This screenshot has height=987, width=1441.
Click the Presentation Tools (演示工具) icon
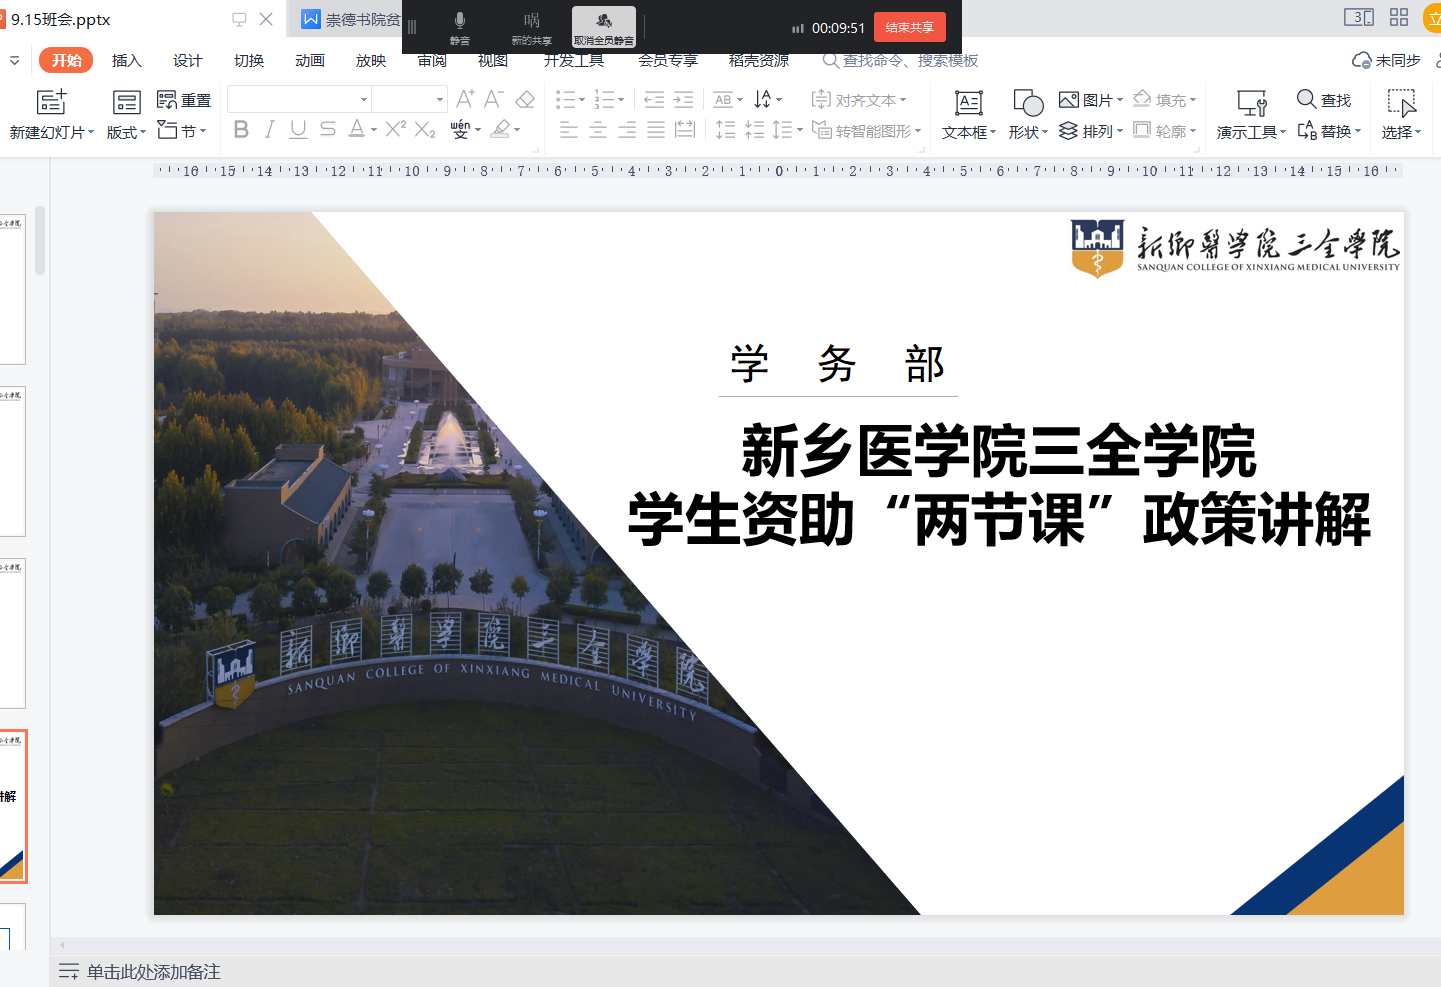1251,102
